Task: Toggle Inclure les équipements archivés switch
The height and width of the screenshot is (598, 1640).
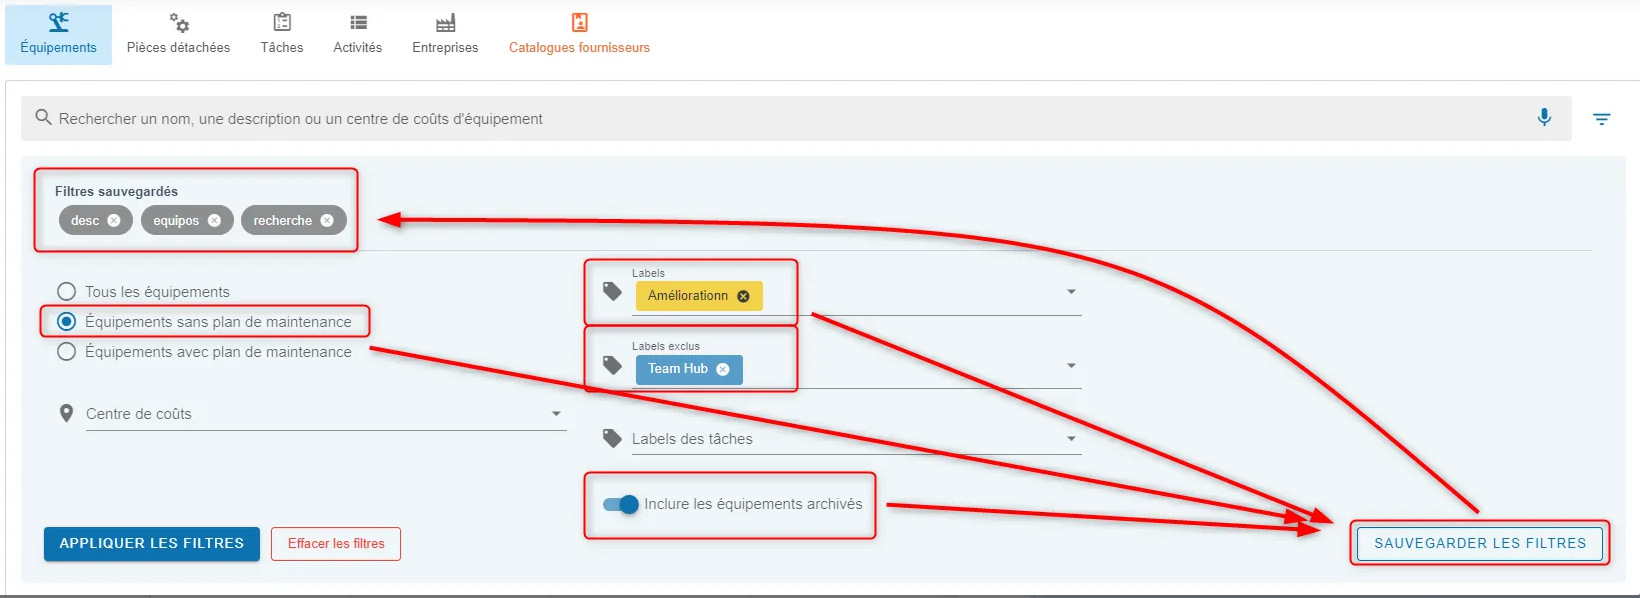Action: point(621,505)
